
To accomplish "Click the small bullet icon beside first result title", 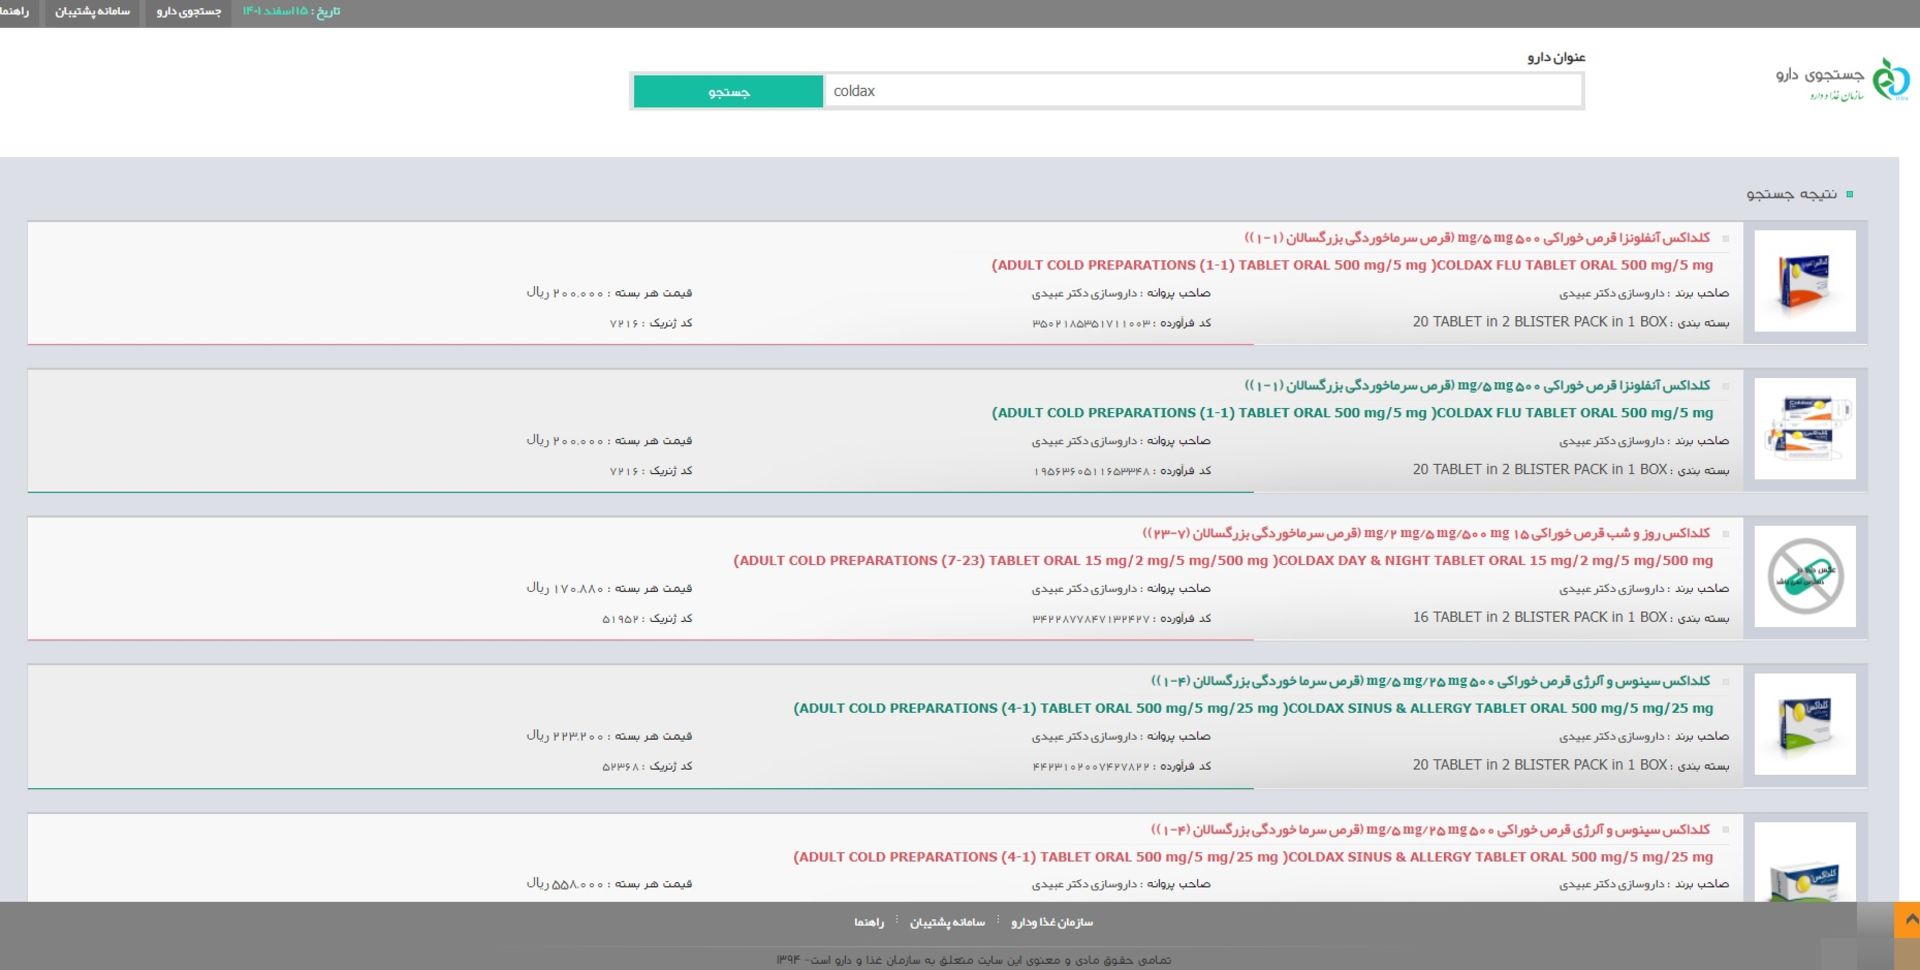I will [1725, 239].
